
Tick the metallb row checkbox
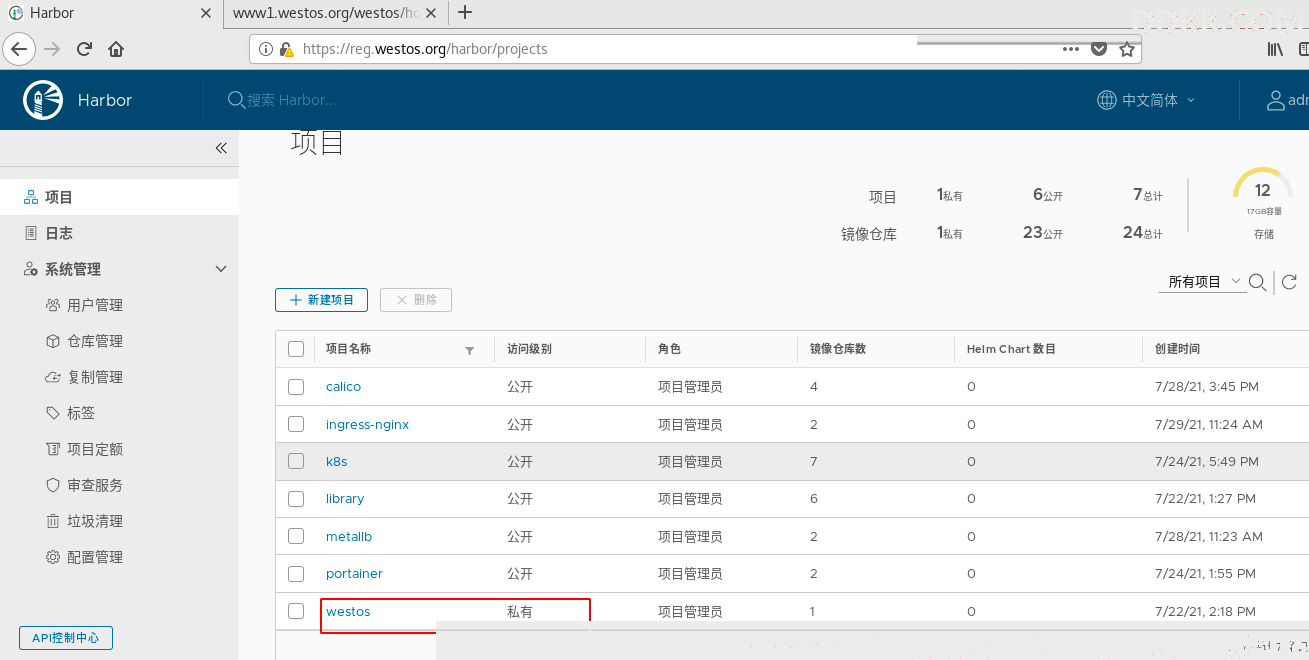(296, 536)
